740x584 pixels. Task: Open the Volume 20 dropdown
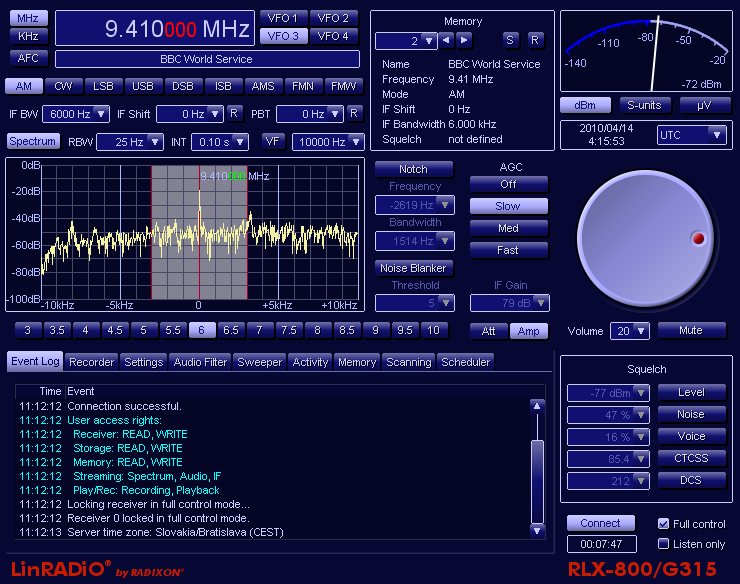(x=641, y=331)
